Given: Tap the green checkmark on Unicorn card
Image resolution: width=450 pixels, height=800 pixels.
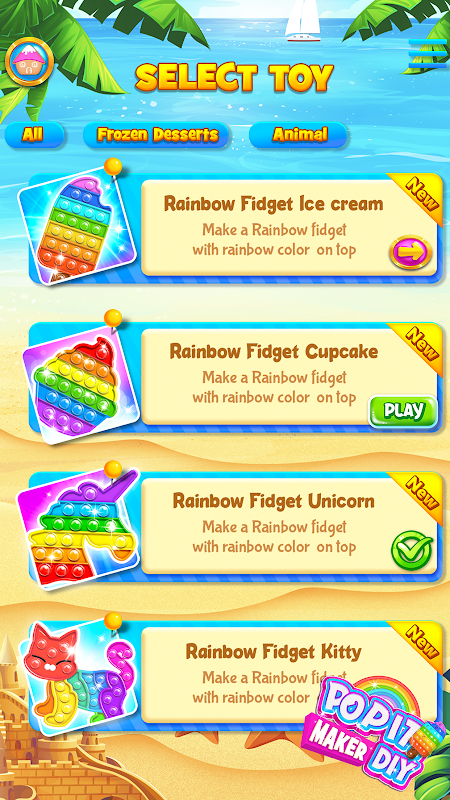Looking at the screenshot, I should point(412,550).
